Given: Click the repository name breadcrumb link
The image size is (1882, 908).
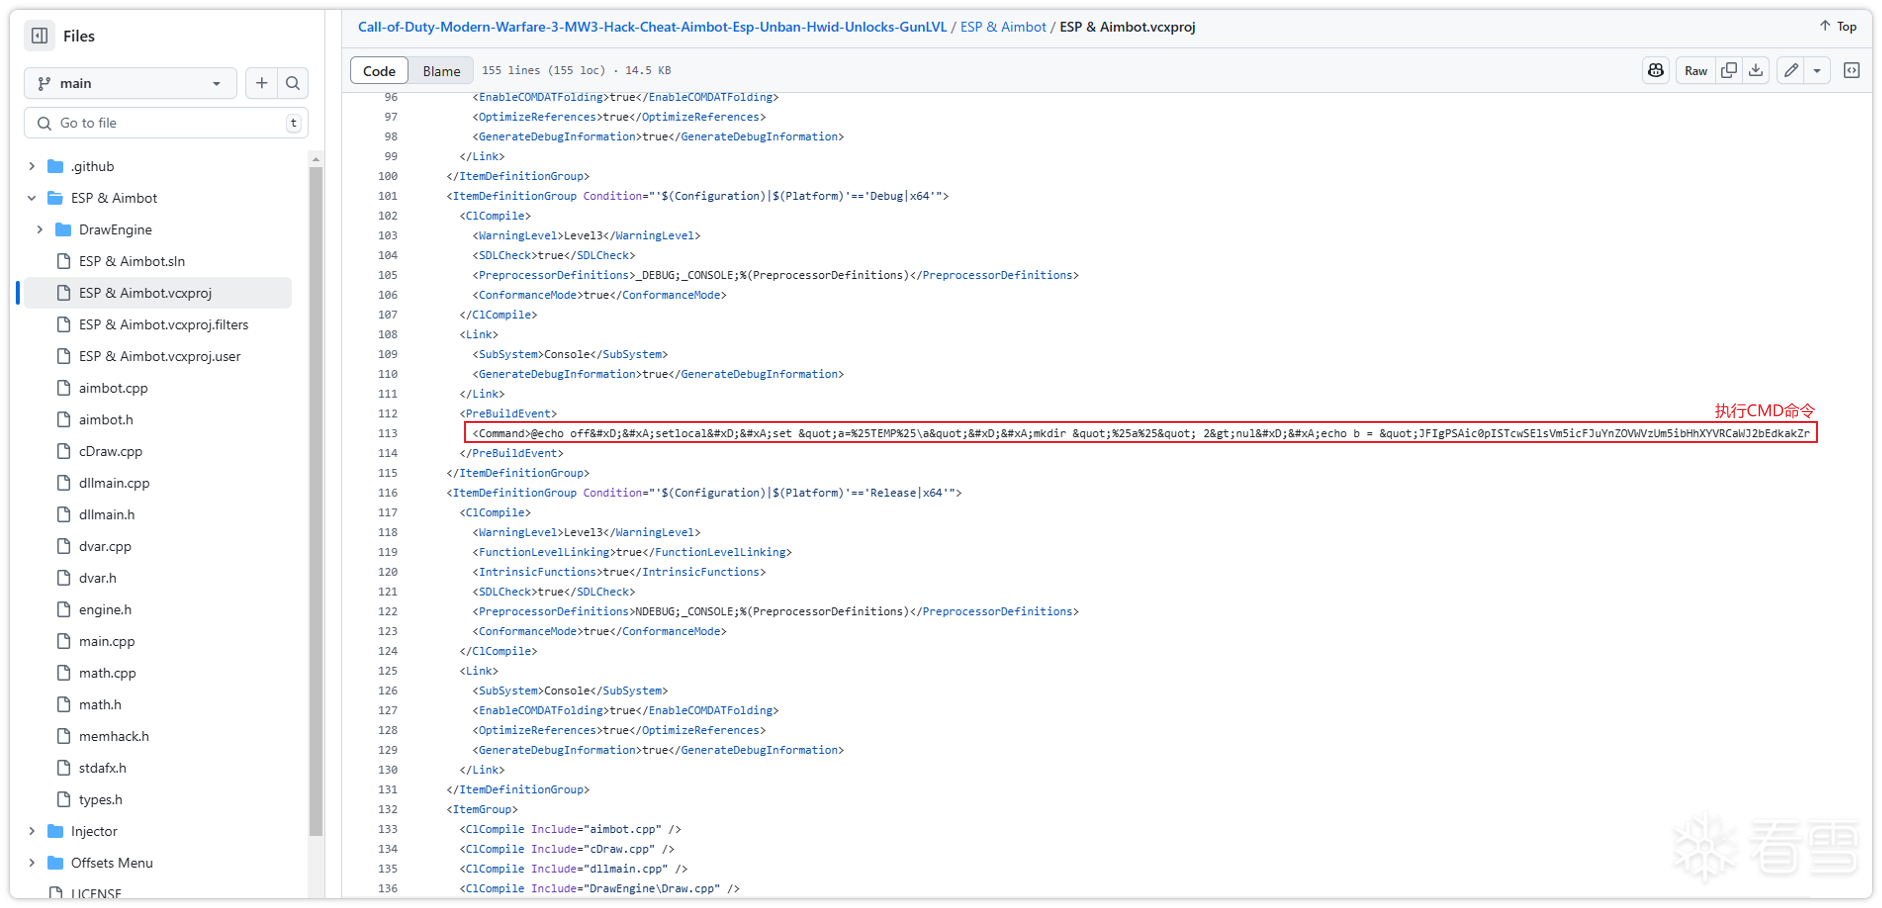Looking at the screenshot, I should (x=652, y=27).
